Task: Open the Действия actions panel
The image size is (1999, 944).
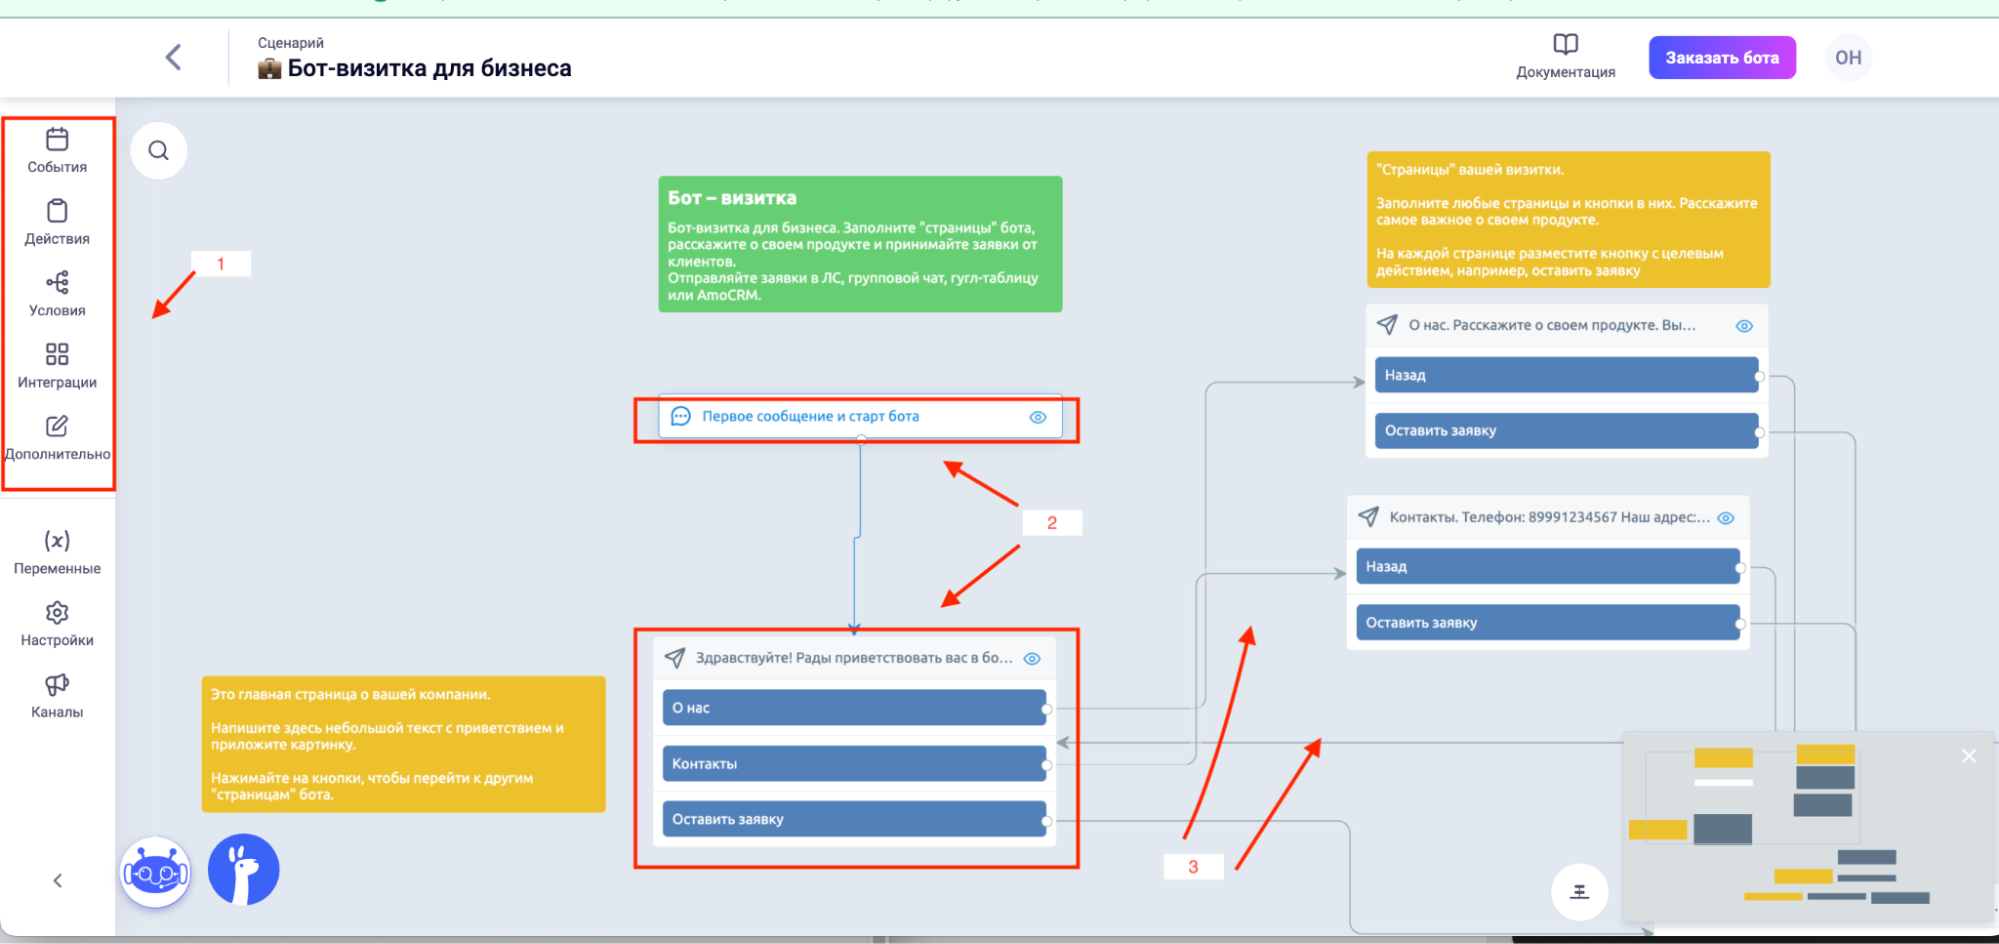Action: coord(57,222)
